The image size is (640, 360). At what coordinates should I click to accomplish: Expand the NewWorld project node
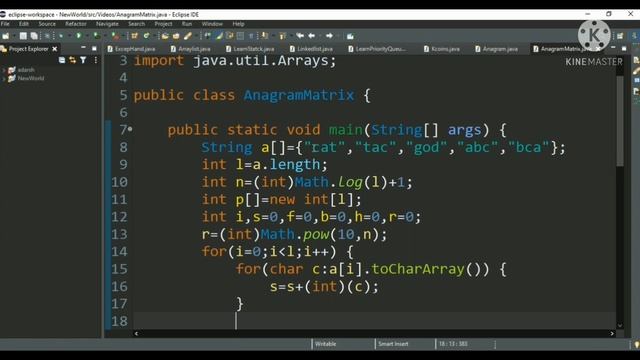pyautogui.click(x=4, y=78)
